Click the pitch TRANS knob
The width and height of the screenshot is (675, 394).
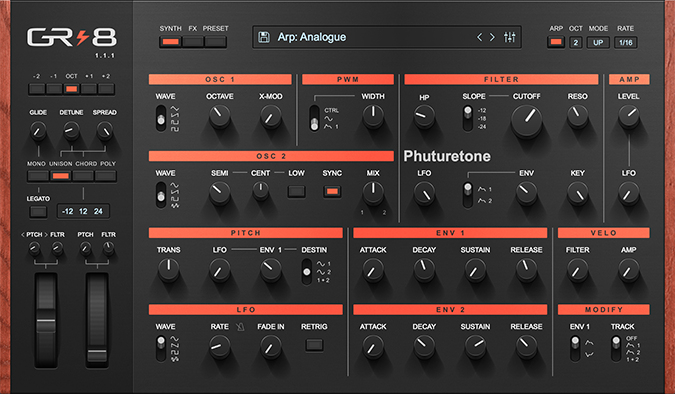(x=168, y=270)
